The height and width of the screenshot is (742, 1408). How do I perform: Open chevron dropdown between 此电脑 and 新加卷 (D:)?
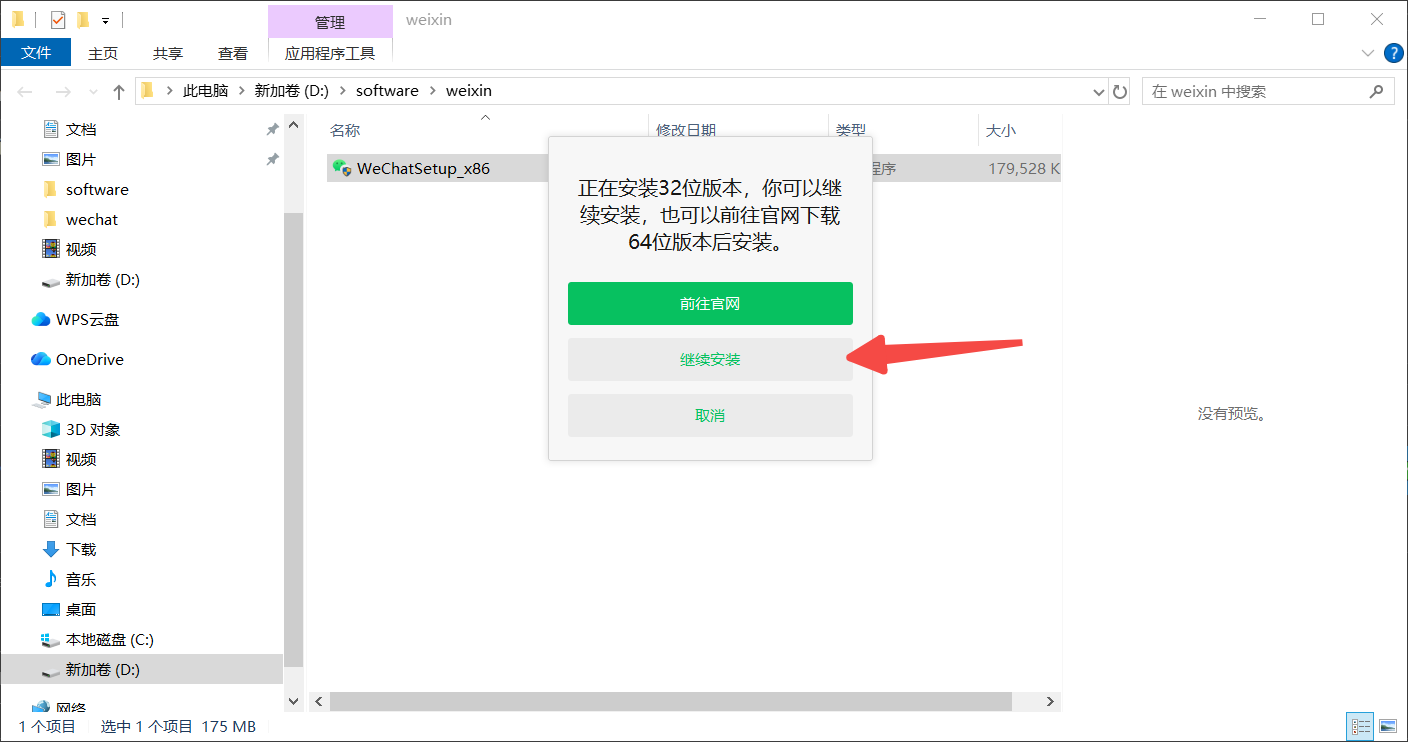point(241,91)
